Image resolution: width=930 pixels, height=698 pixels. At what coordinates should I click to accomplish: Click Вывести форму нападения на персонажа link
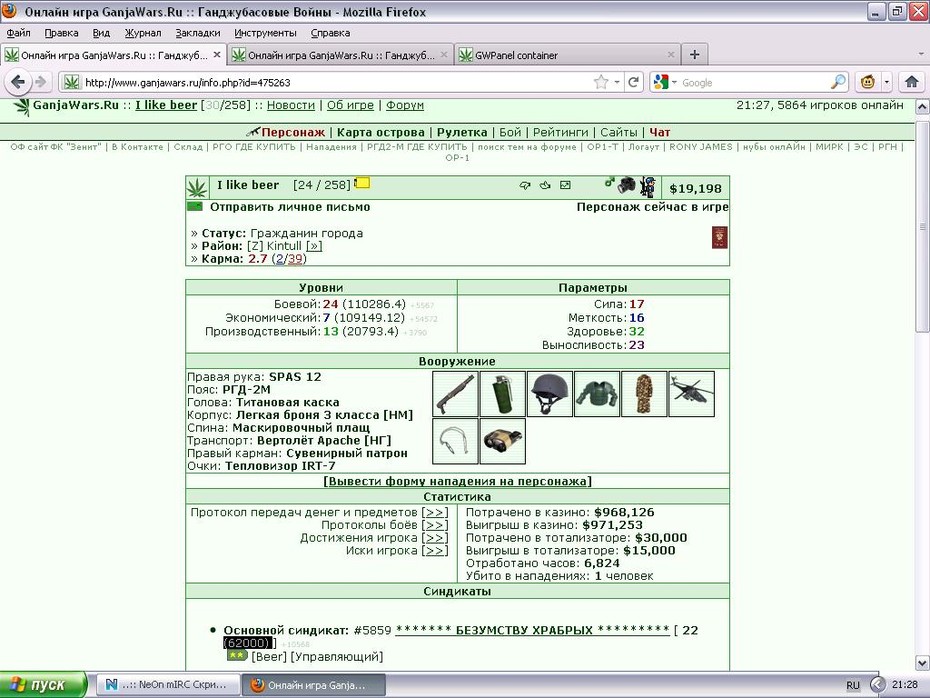tap(457, 481)
